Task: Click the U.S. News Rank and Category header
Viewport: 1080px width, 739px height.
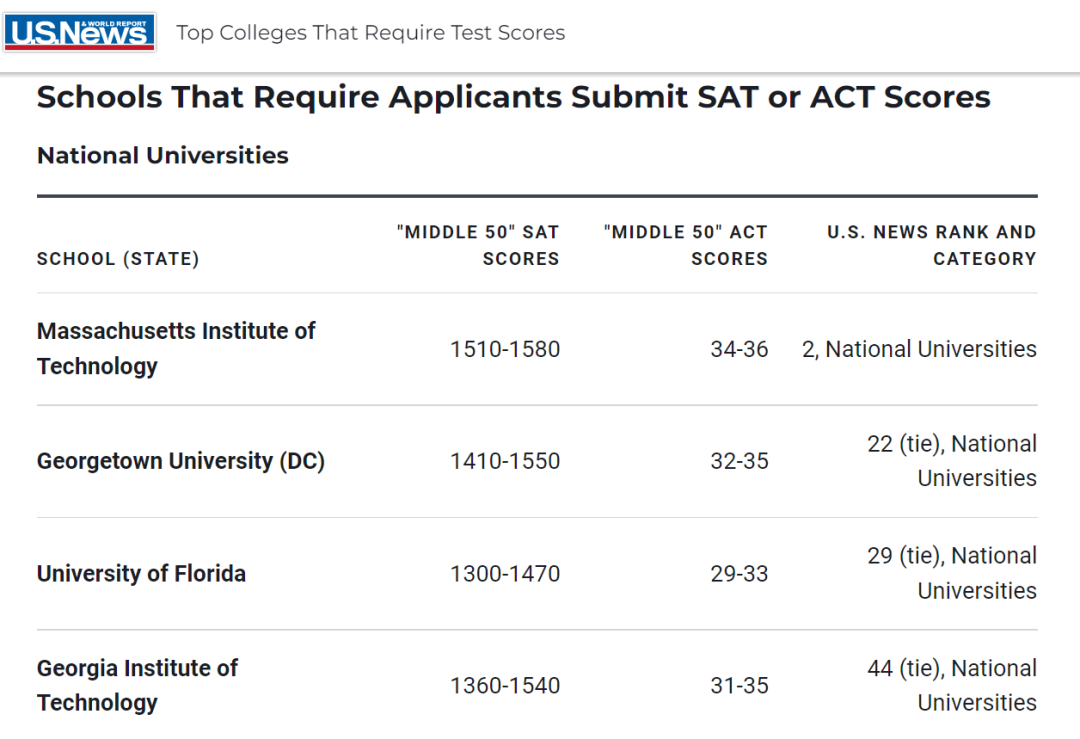Action: coord(931,245)
